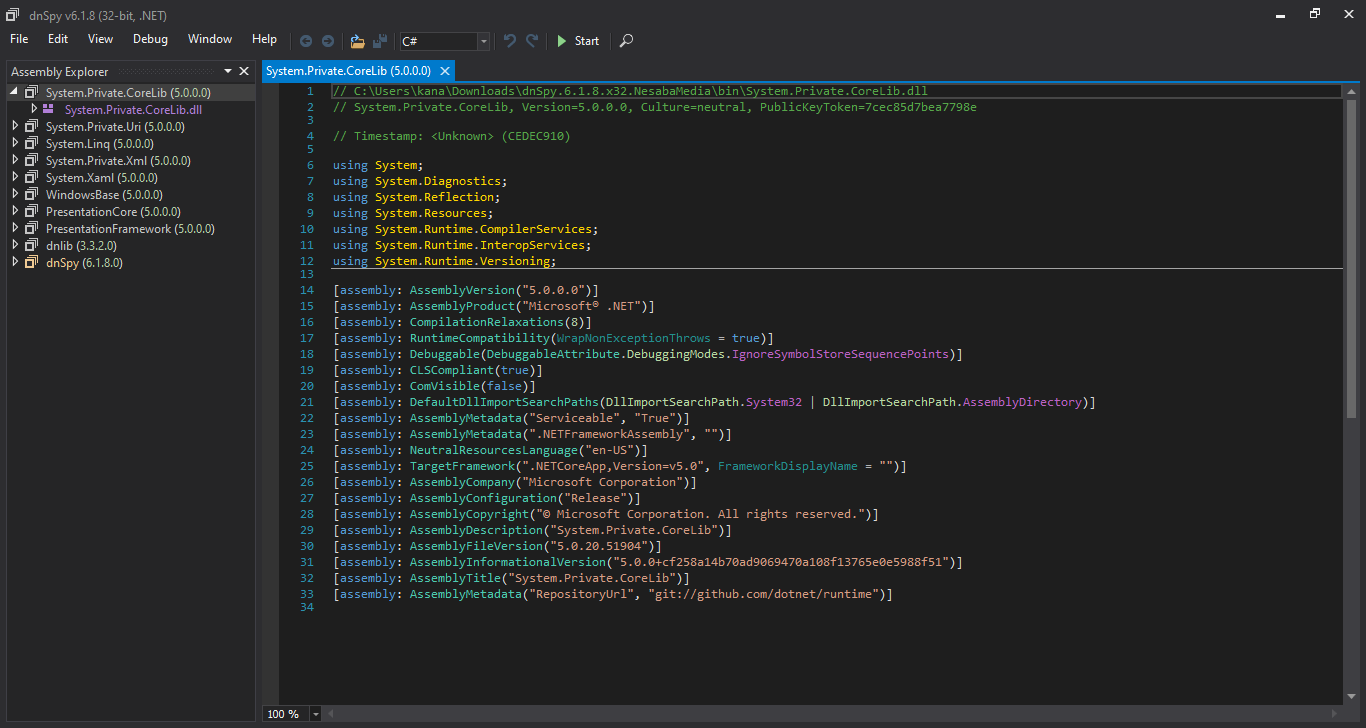This screenshot has width=1366, height=728.
Task: Open the Edit menu
Action: point(58,39)
